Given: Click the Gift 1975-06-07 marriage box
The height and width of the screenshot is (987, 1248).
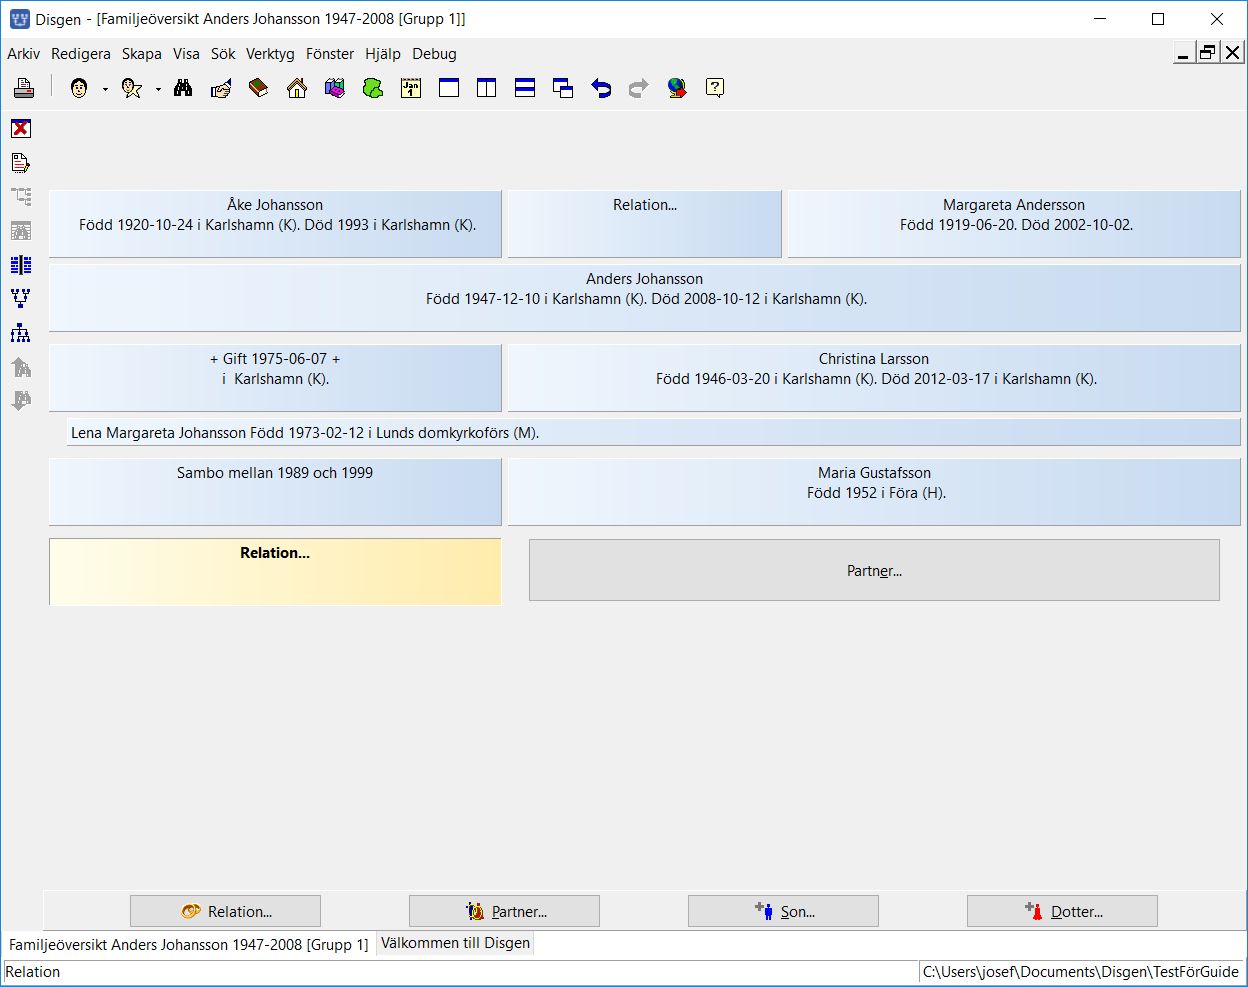Looking at the screenshot, I should (275, 378).
